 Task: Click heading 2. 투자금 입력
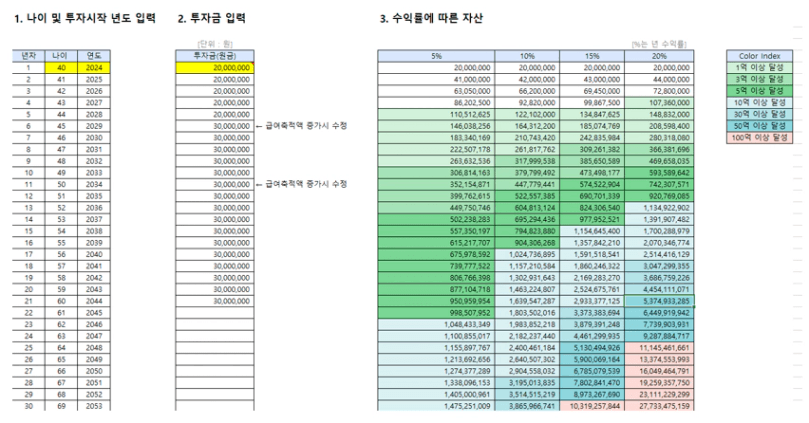pyautogui.click(x=212, y=19)
